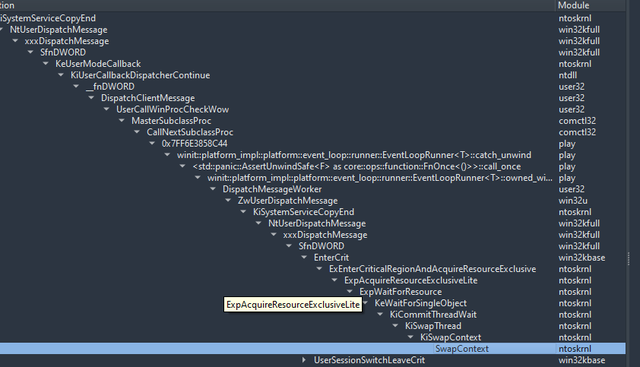Image resolution: width=640 pixels, height=367 pixels.
Task: Collapse the NtUserDispatchMessage node at top
Action: coord(2,30)
